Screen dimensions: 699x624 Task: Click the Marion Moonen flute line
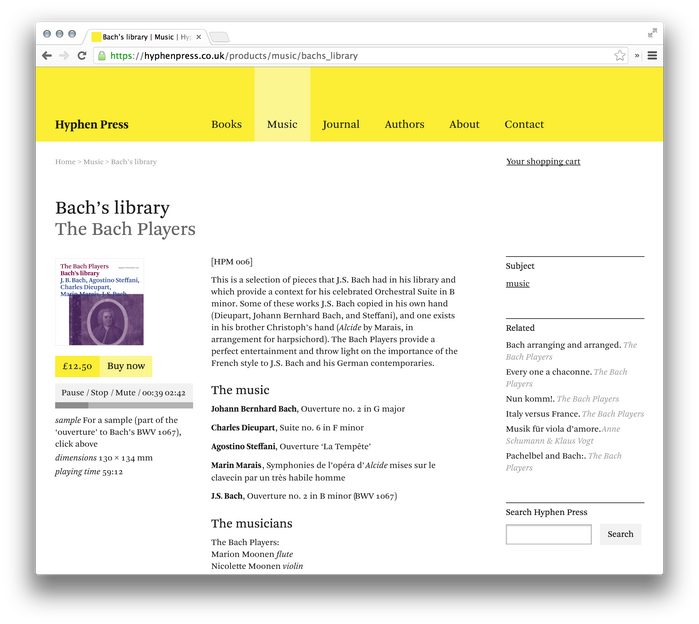click(252, 554)
